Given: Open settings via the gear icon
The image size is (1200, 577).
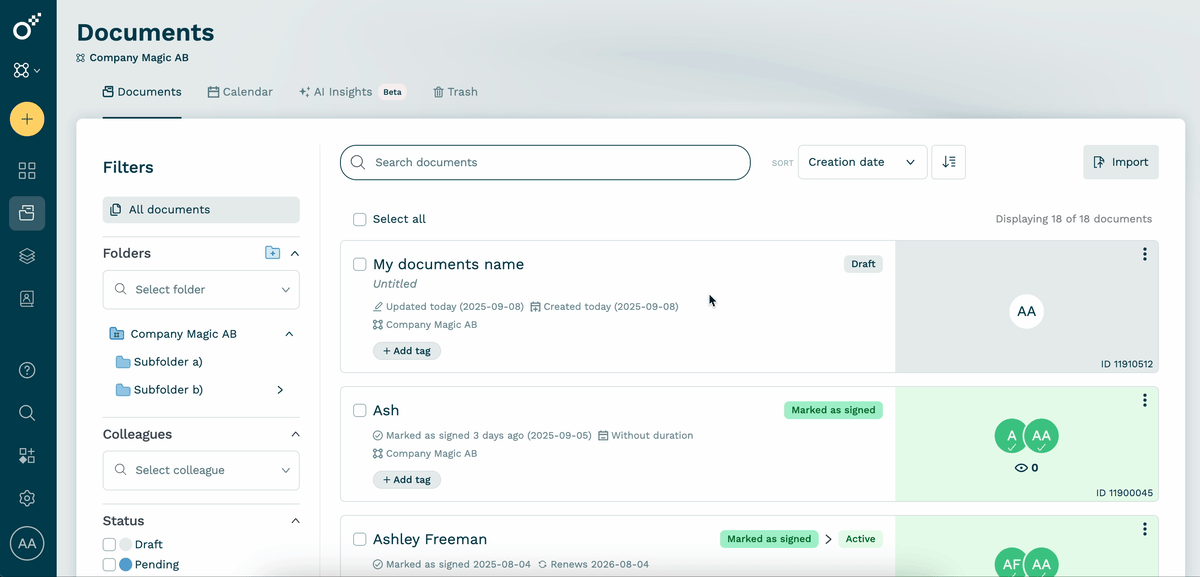Looking at the screenshot, I should (26, 497).
